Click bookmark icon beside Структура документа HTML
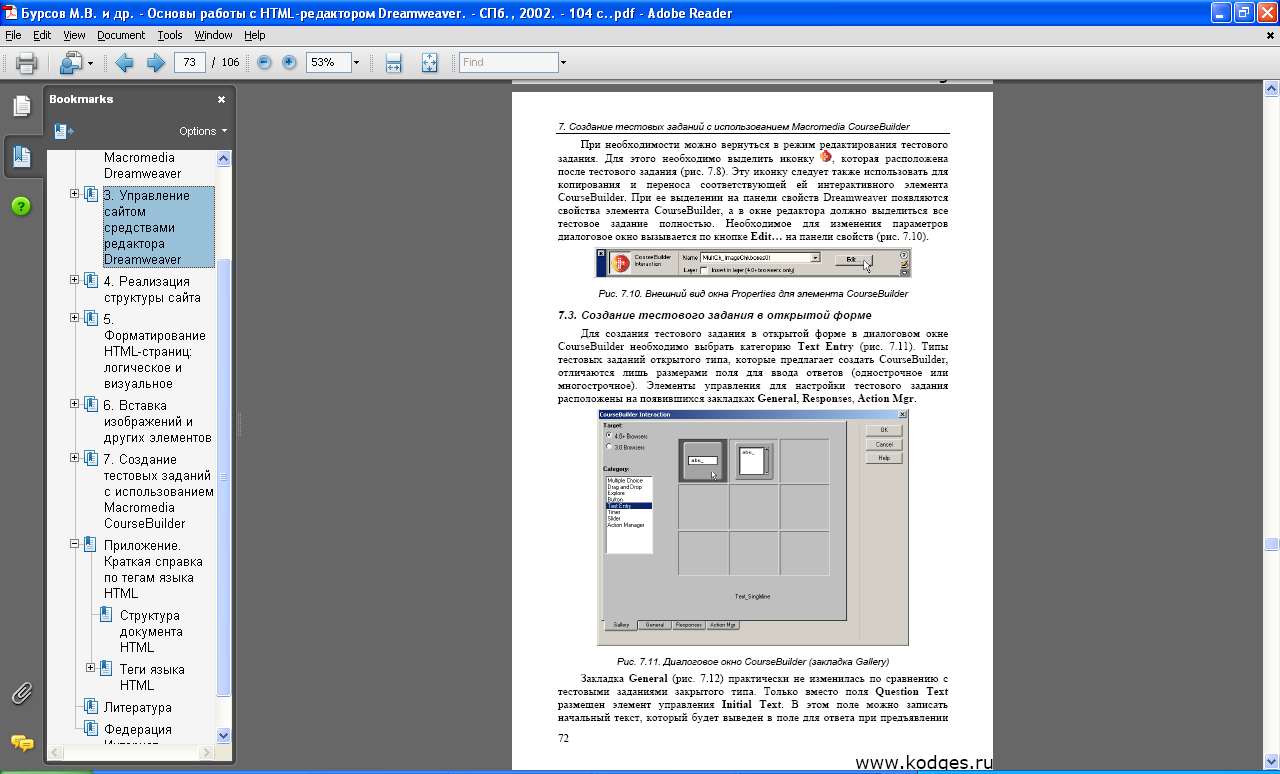The width and height of the screenshot is (1280, 774). point(107,615)
